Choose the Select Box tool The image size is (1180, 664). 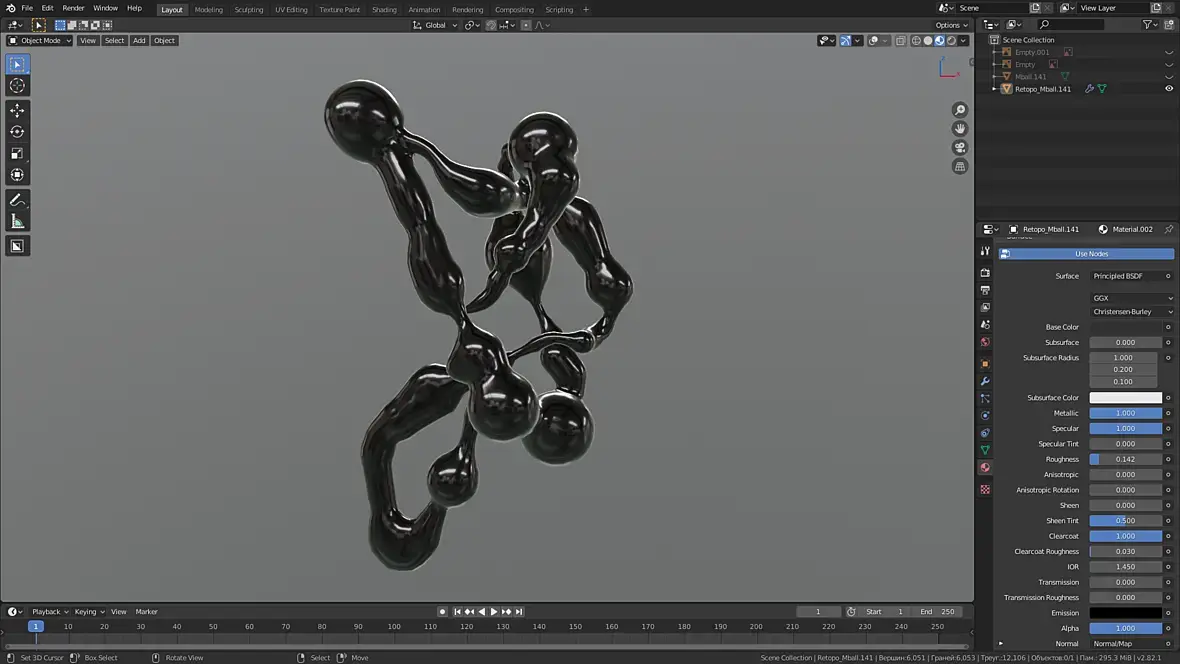[x=17, y=65]
